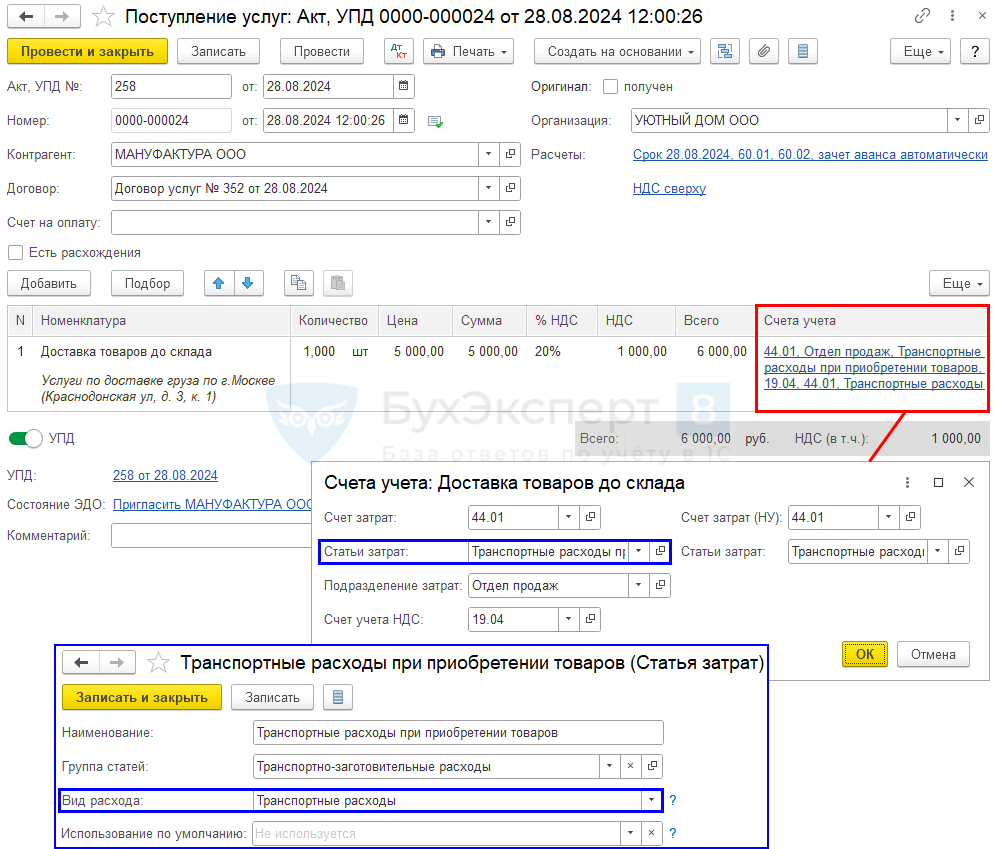Expand the Вид расхода dropdown
998x849 pixels.
[651, 801]
